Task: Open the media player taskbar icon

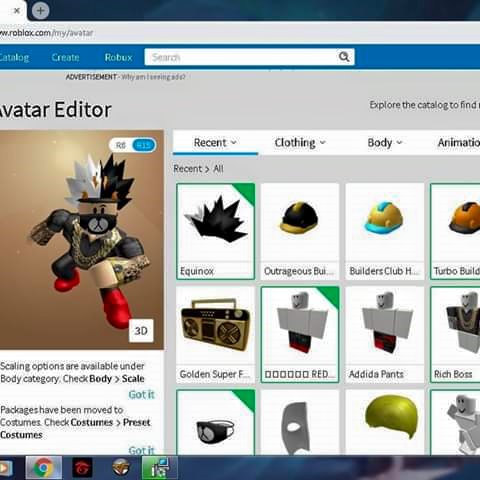Action: click(5, 468)
